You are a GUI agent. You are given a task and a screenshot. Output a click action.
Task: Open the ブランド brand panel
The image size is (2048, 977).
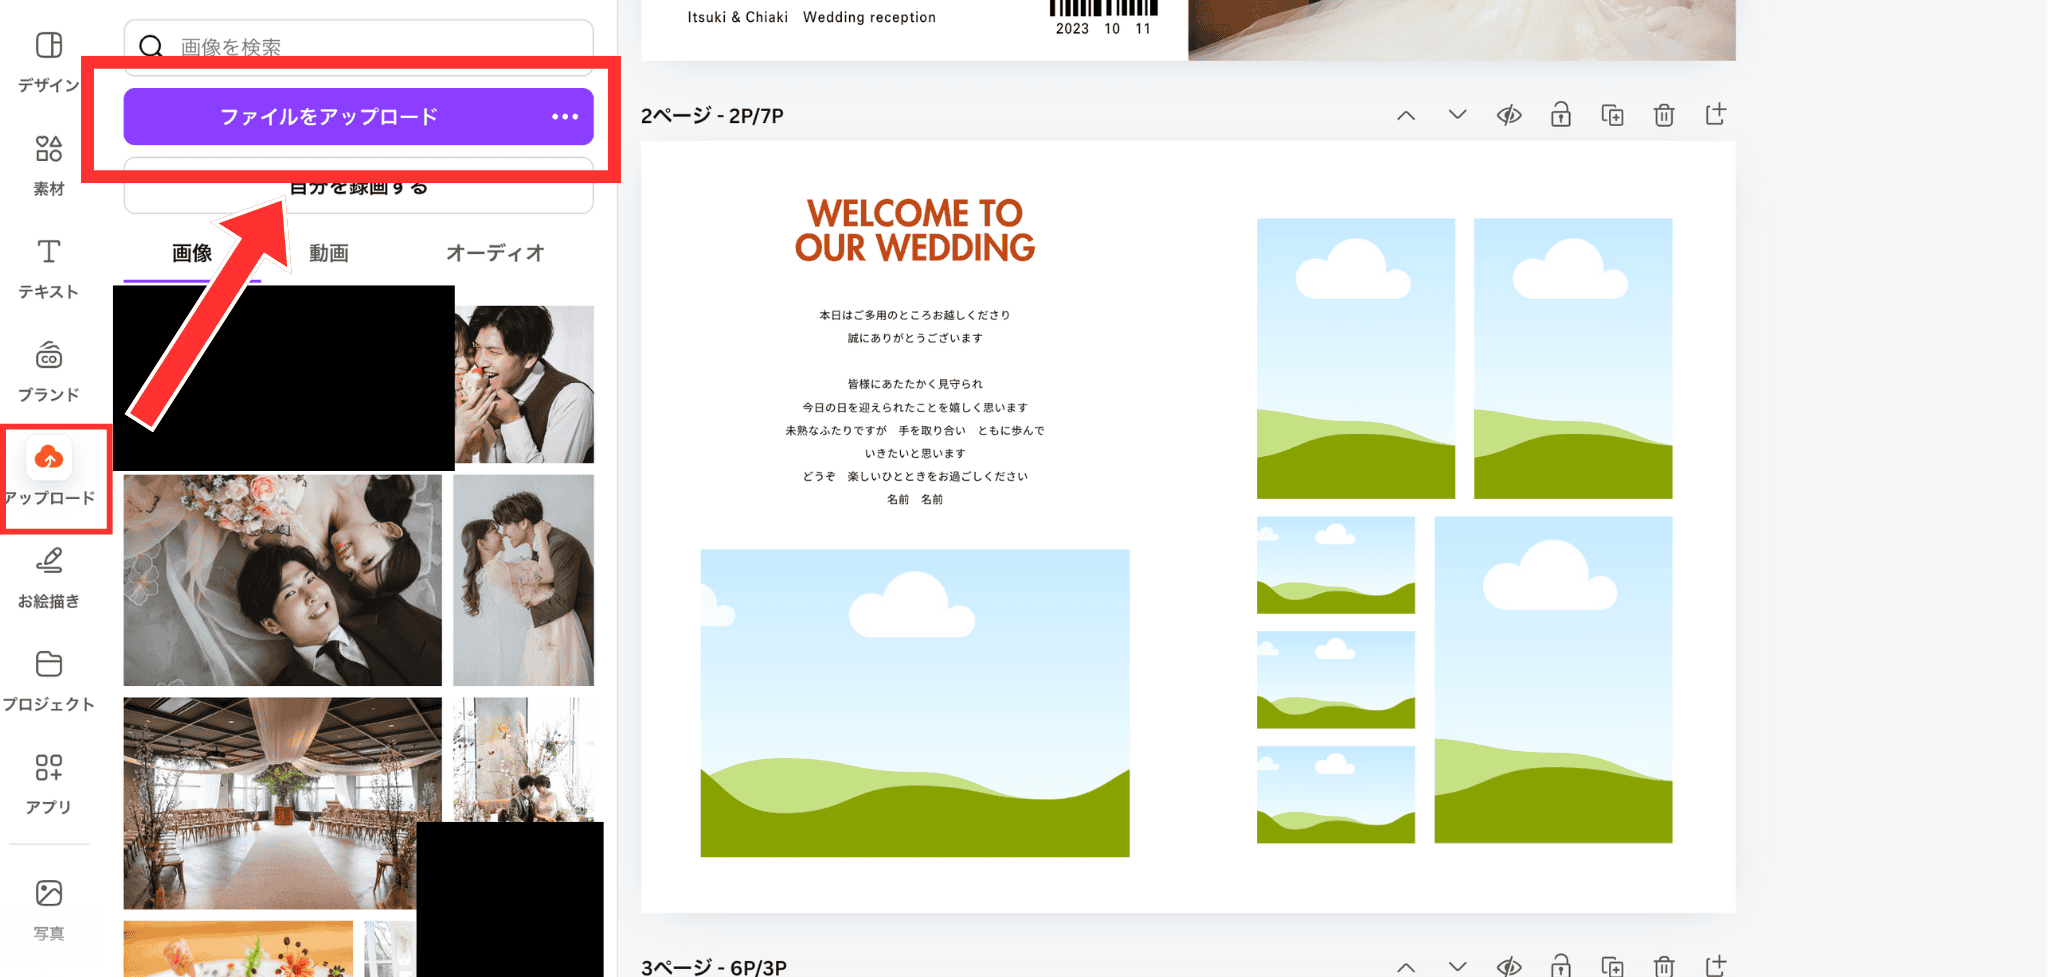pos(48,370)
